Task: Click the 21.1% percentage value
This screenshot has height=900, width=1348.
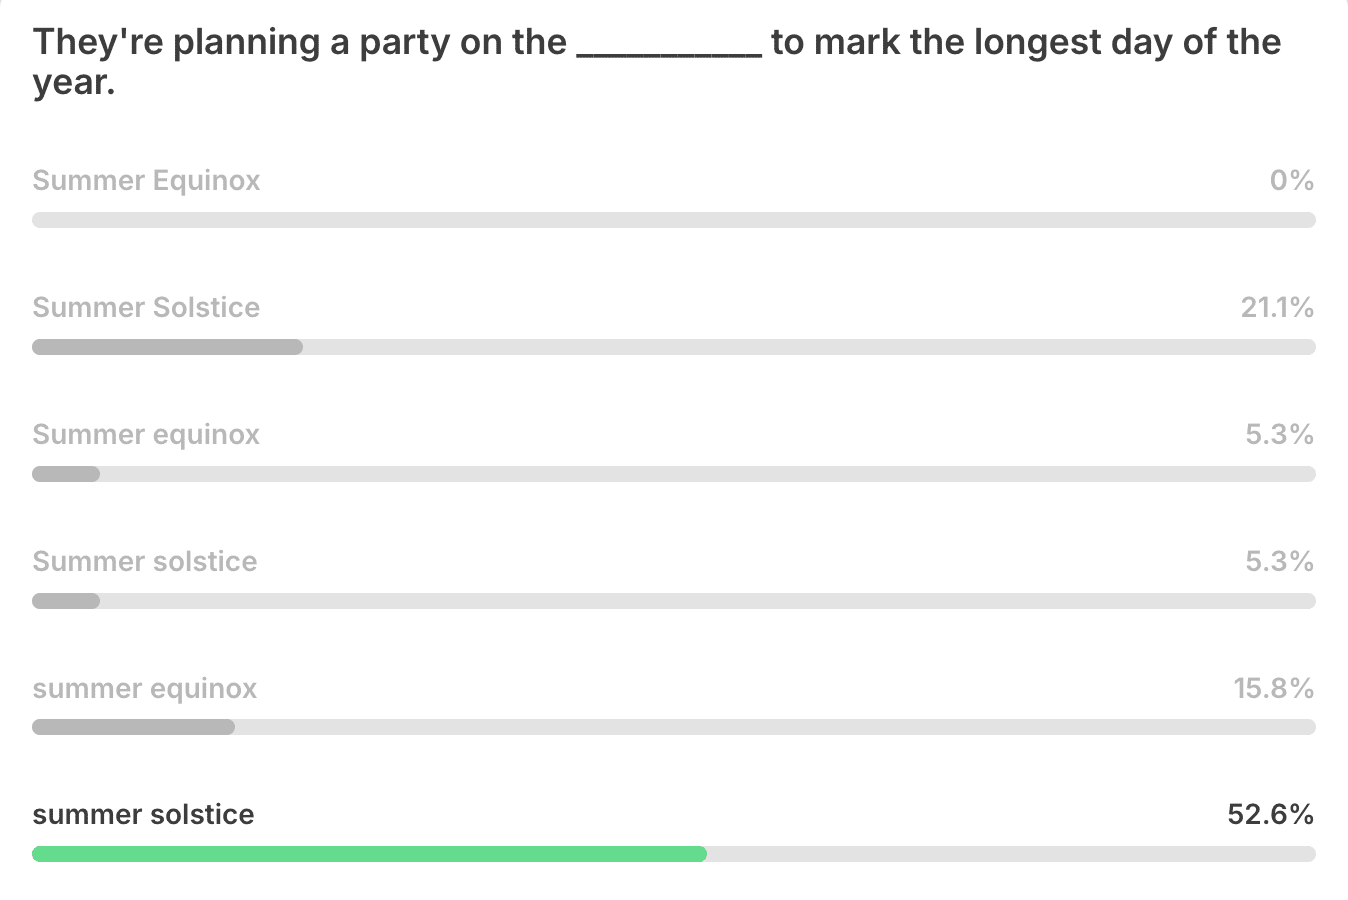Action: tap(1278, 308)
